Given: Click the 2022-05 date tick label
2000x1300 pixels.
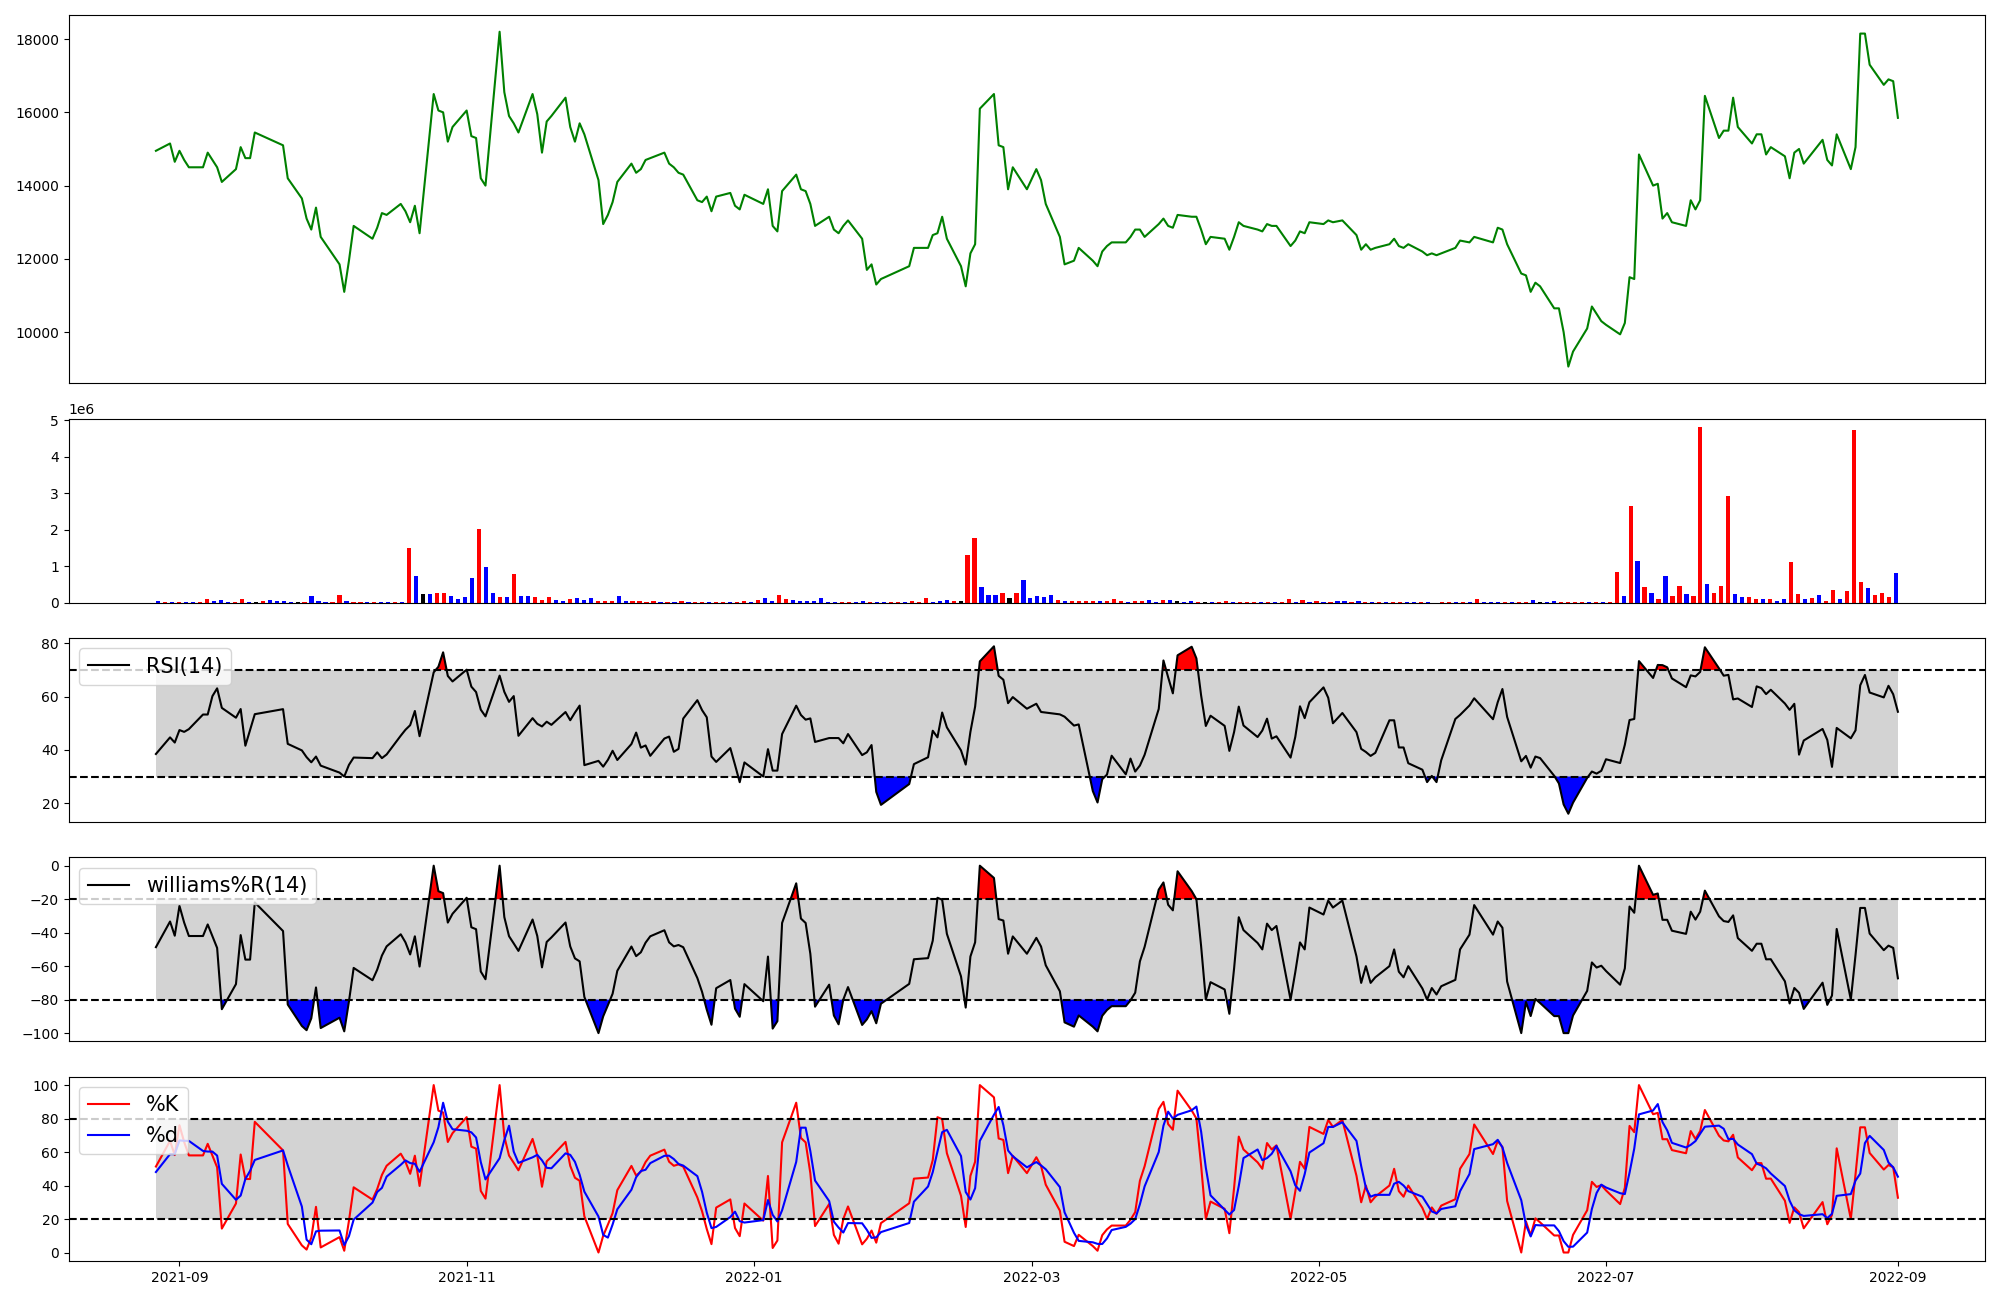Looking at the screenshot, I should 1318,1277.
